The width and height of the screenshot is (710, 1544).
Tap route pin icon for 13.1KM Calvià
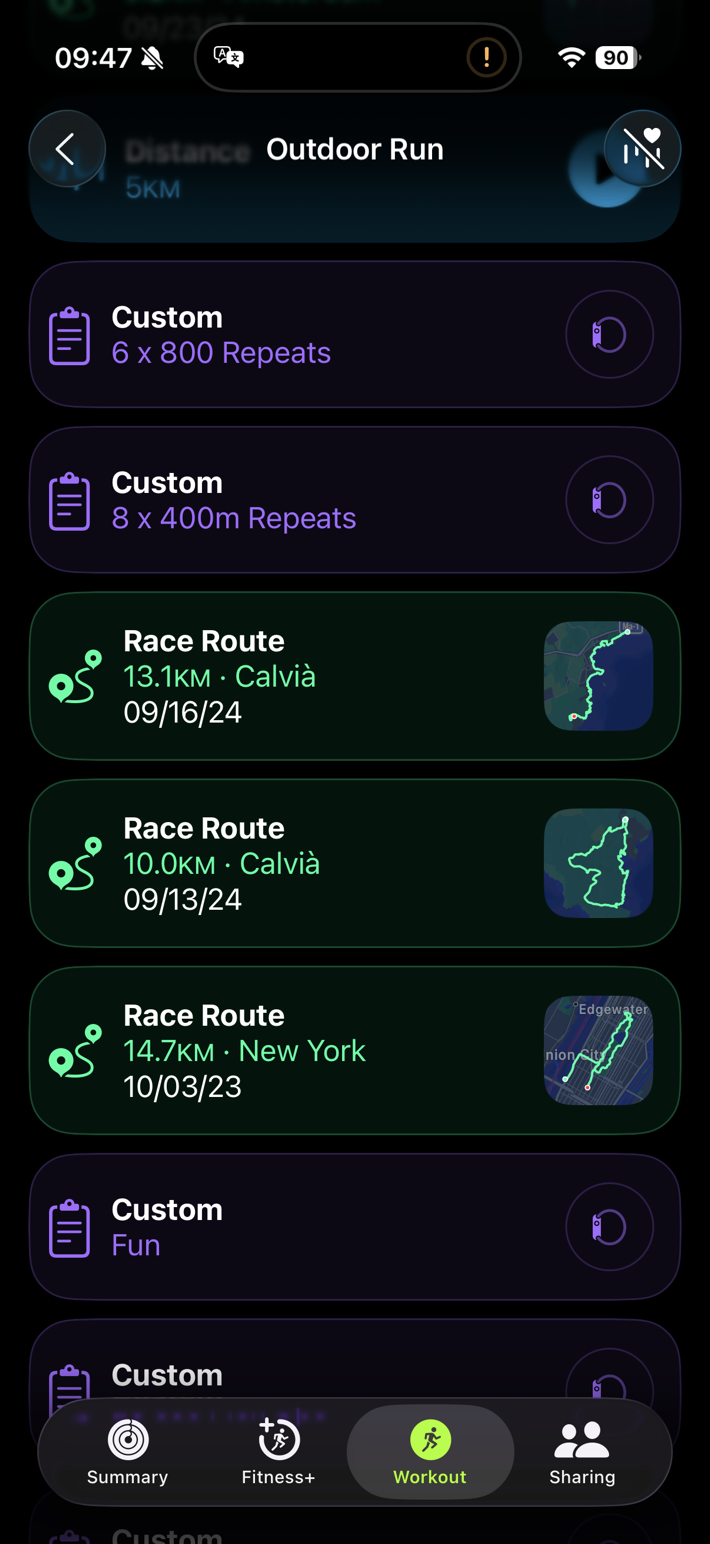coord(76,677)
